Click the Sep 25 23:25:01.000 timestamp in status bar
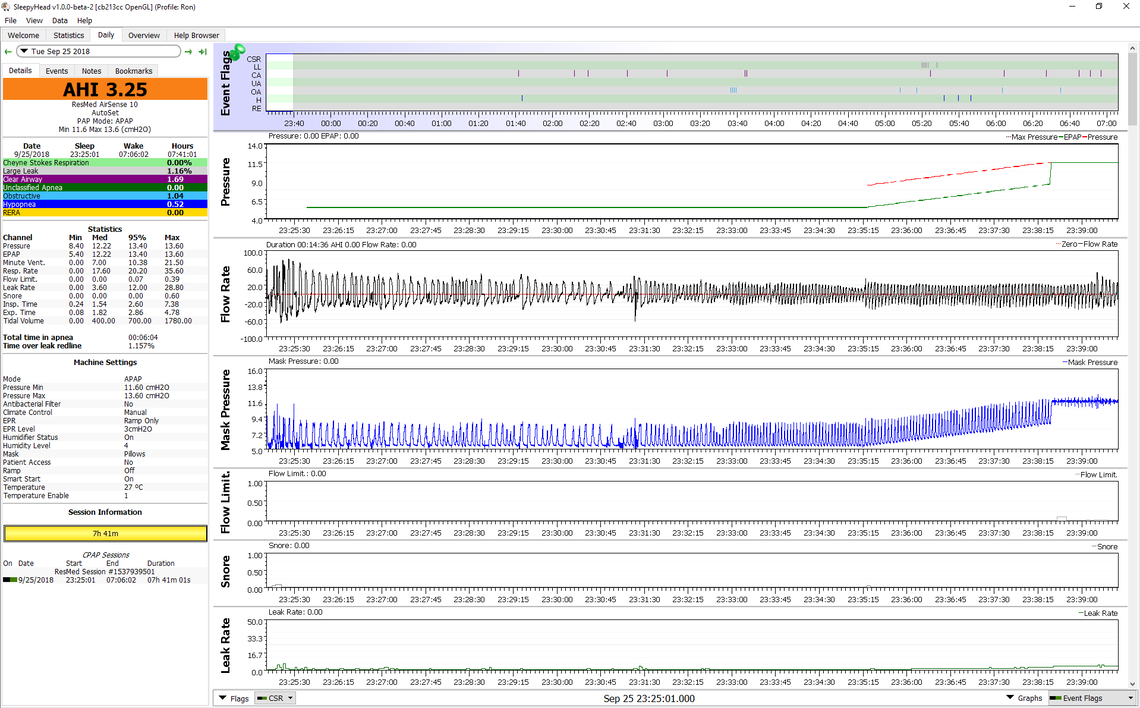This screenshot has height=708, width=1140. (x=649, y=699)
